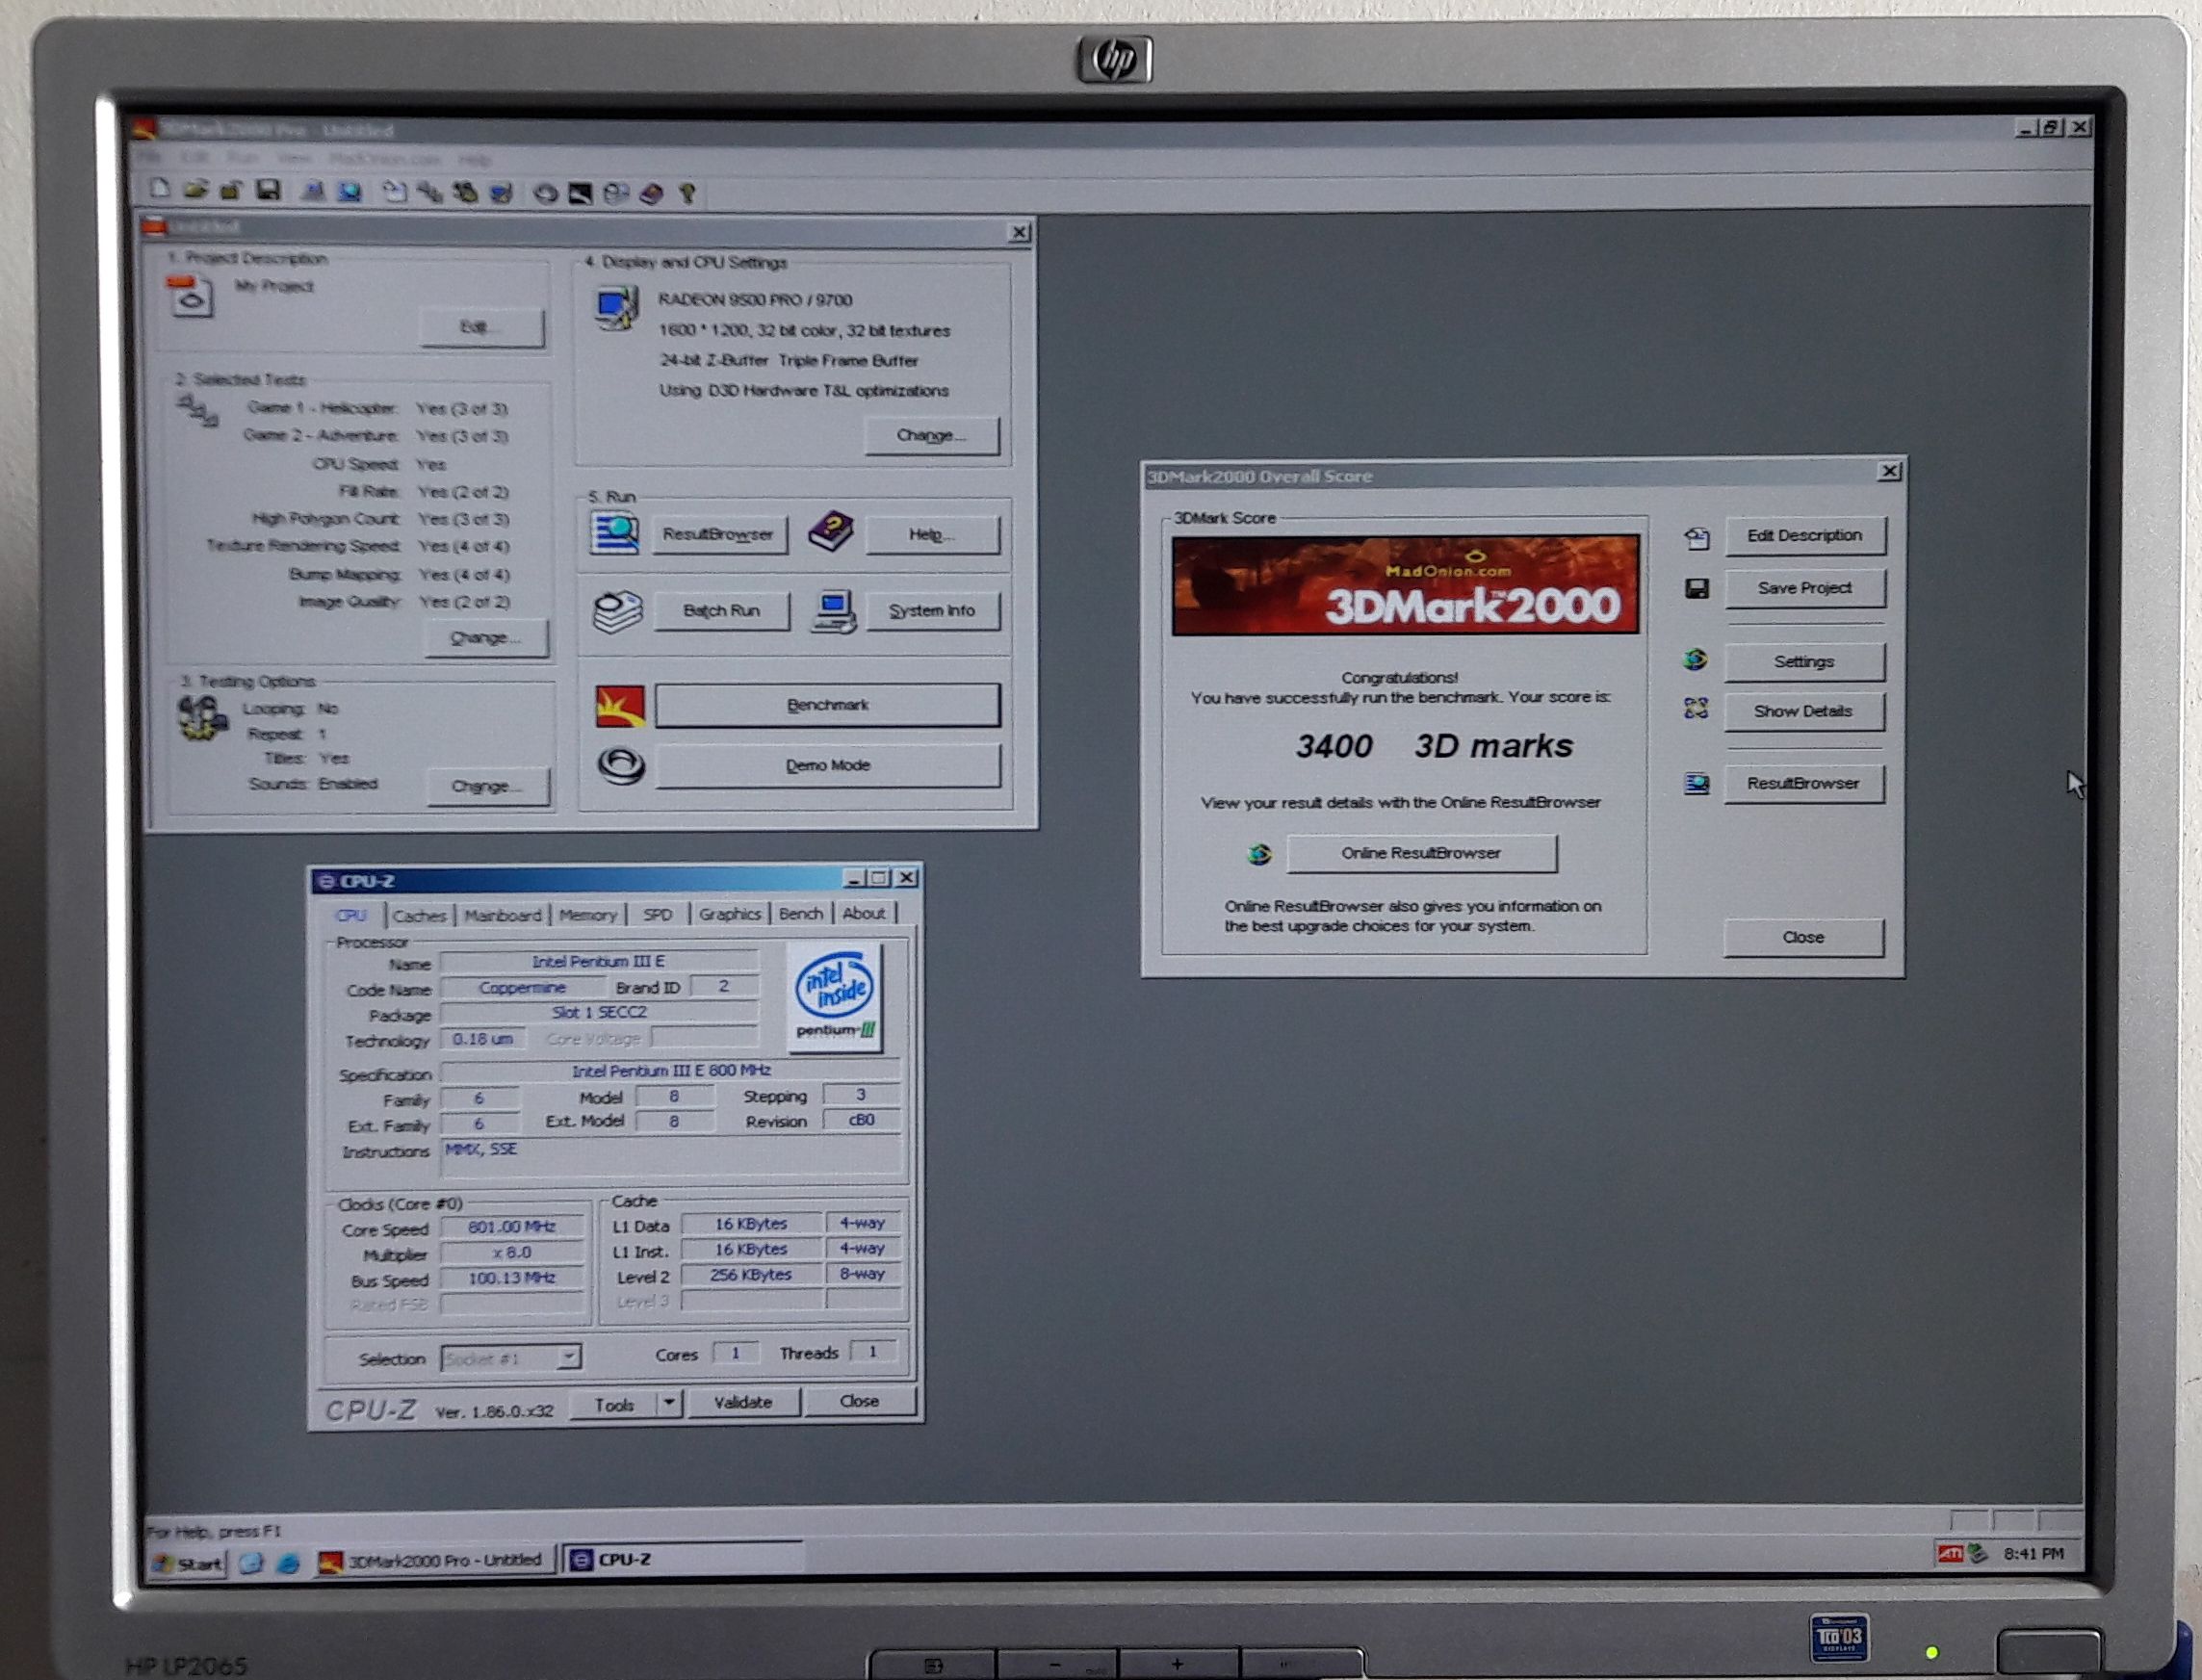
Task: Click Change... under Testing Options
Action: (487, 786)
